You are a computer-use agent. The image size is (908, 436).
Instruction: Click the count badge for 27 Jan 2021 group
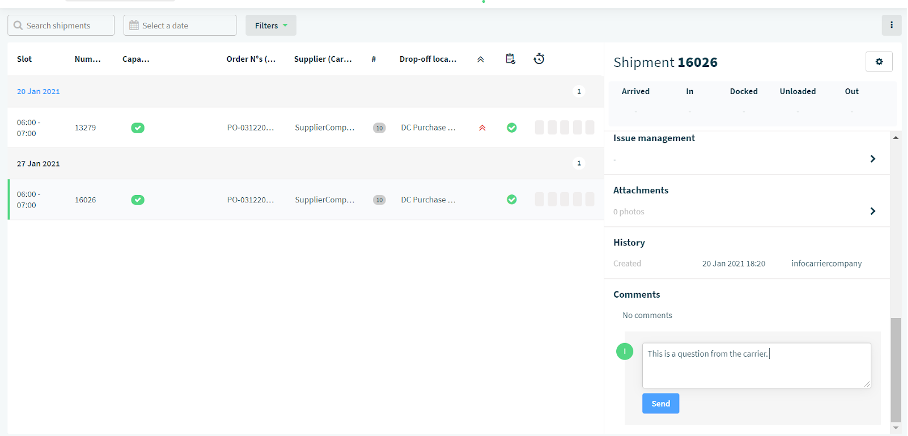579,163
